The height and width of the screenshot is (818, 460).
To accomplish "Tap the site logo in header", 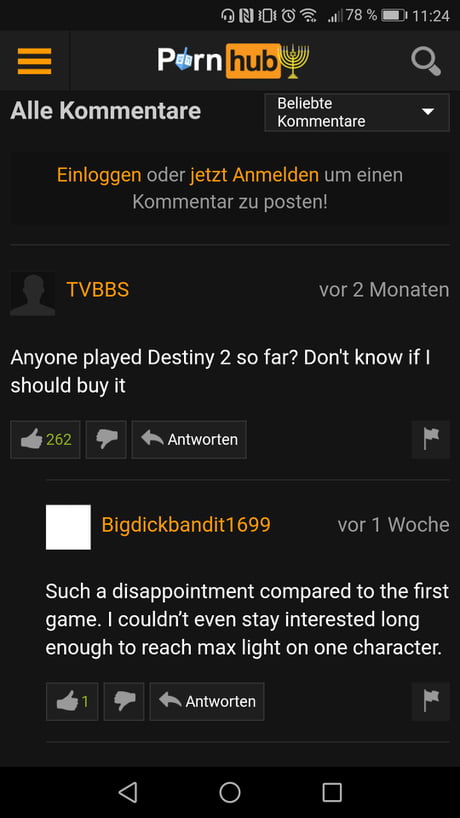I will tap(233, 61).
